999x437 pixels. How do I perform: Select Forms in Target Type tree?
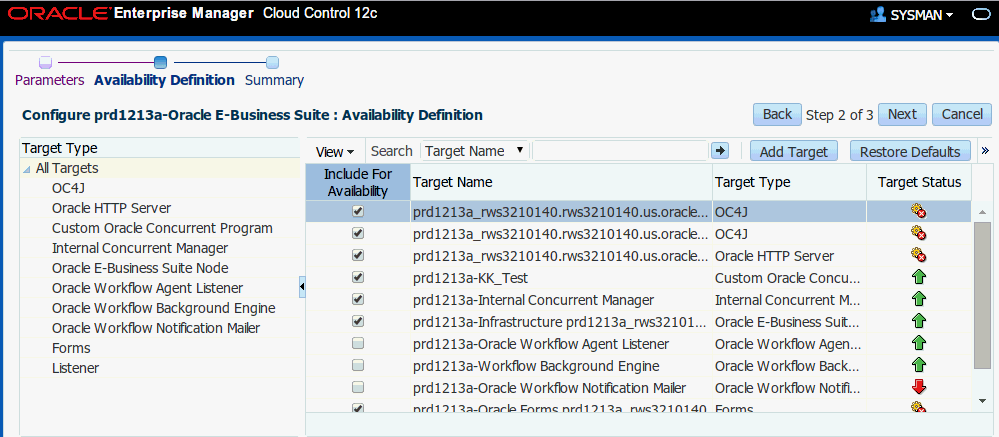(x=71, y=348)
